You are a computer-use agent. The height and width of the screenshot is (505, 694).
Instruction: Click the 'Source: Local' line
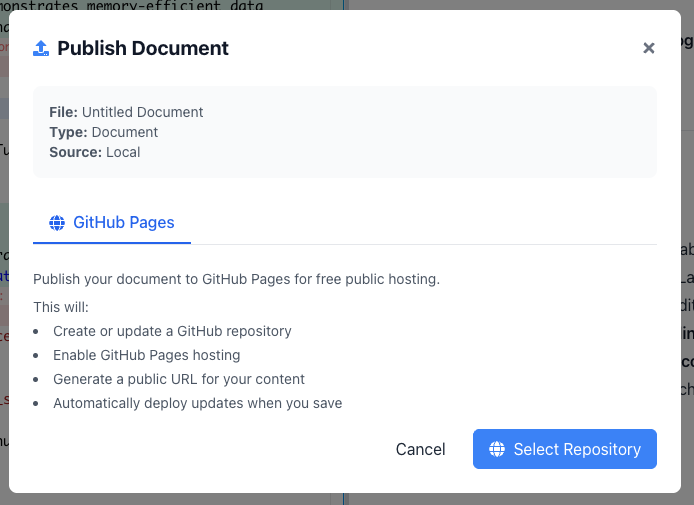click(x=95, y=152)
